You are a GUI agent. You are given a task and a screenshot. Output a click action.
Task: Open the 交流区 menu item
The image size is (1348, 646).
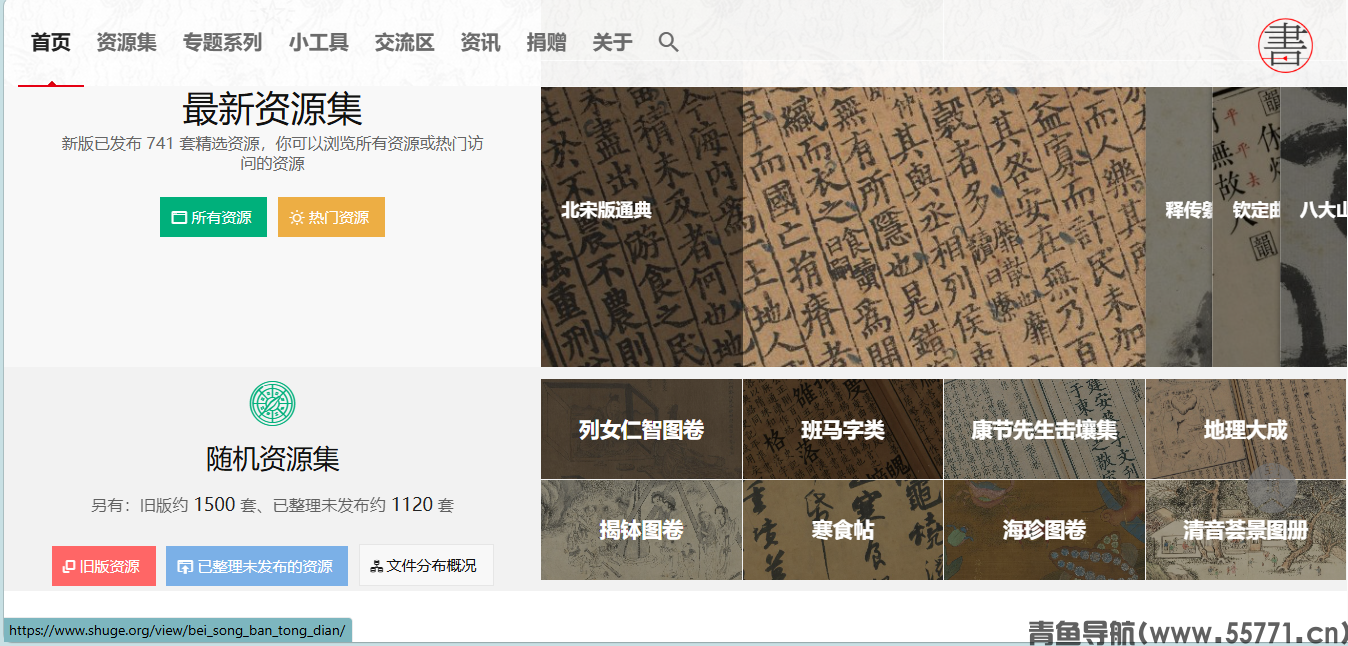405,42
